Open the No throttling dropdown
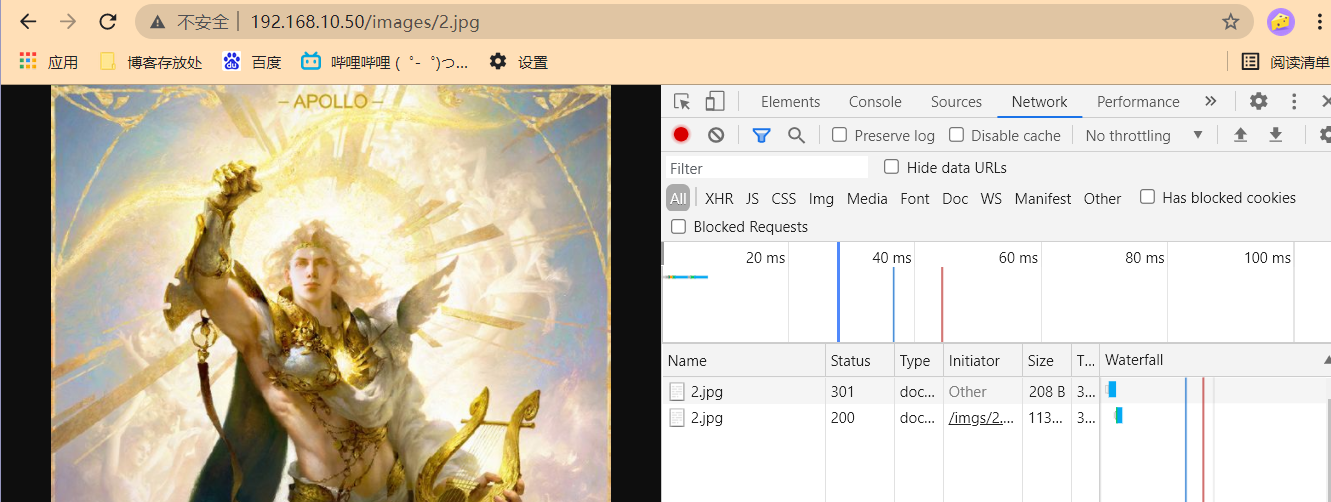The height and width of the screenshot is (502, 1331). (1144, 135)
